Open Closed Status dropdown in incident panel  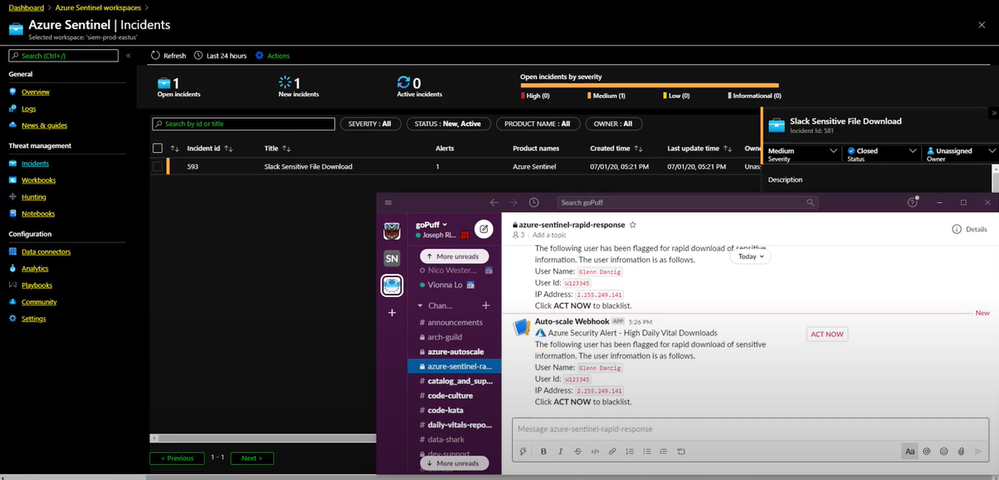click(x=882, y=154)
